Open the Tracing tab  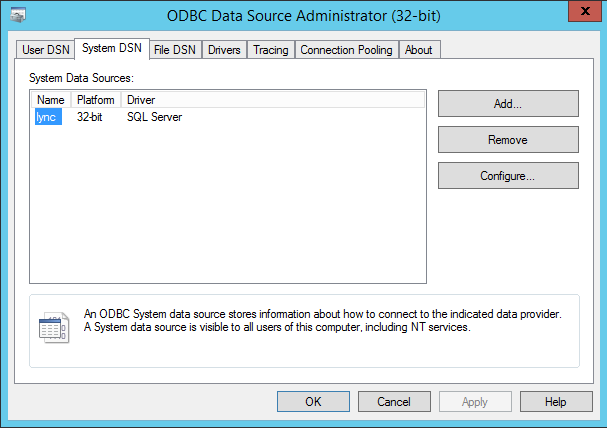coord(270,50)
